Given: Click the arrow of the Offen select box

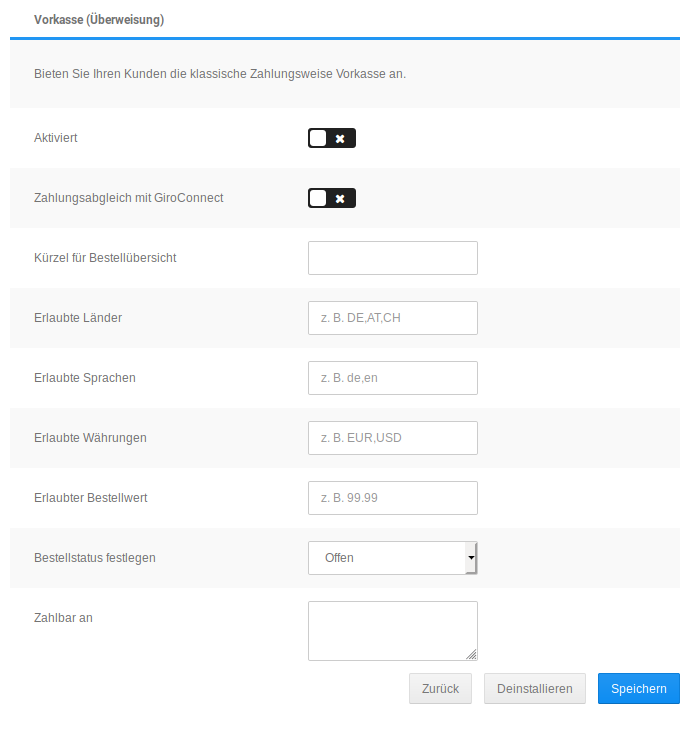Looking at the screenshot, I should pyautogui.click(x=471, y=558).
